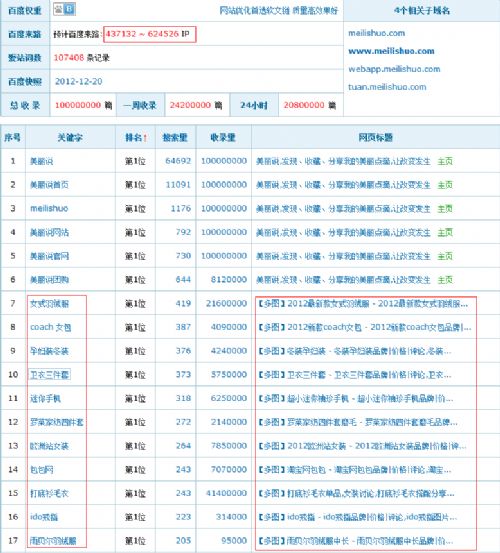Click the 24-hour indexed value 20800000
This screenshot has height=553, width=500.
point(304,105)
